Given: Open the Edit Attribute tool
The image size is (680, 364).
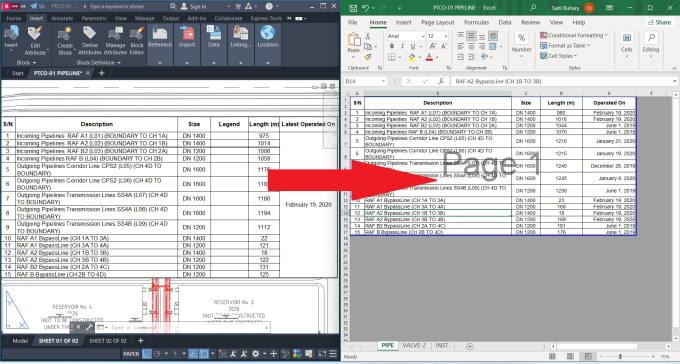Looking at the screenshot, I should click(35, 40).
